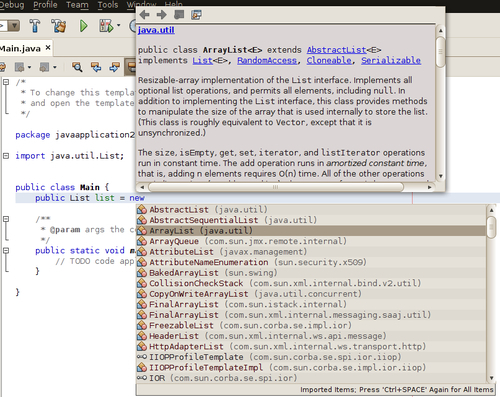Select IOR (com.sun.corba.se.spi.ior) completion item
Viewport: 500px width, 397px height.
click(311, 378)
